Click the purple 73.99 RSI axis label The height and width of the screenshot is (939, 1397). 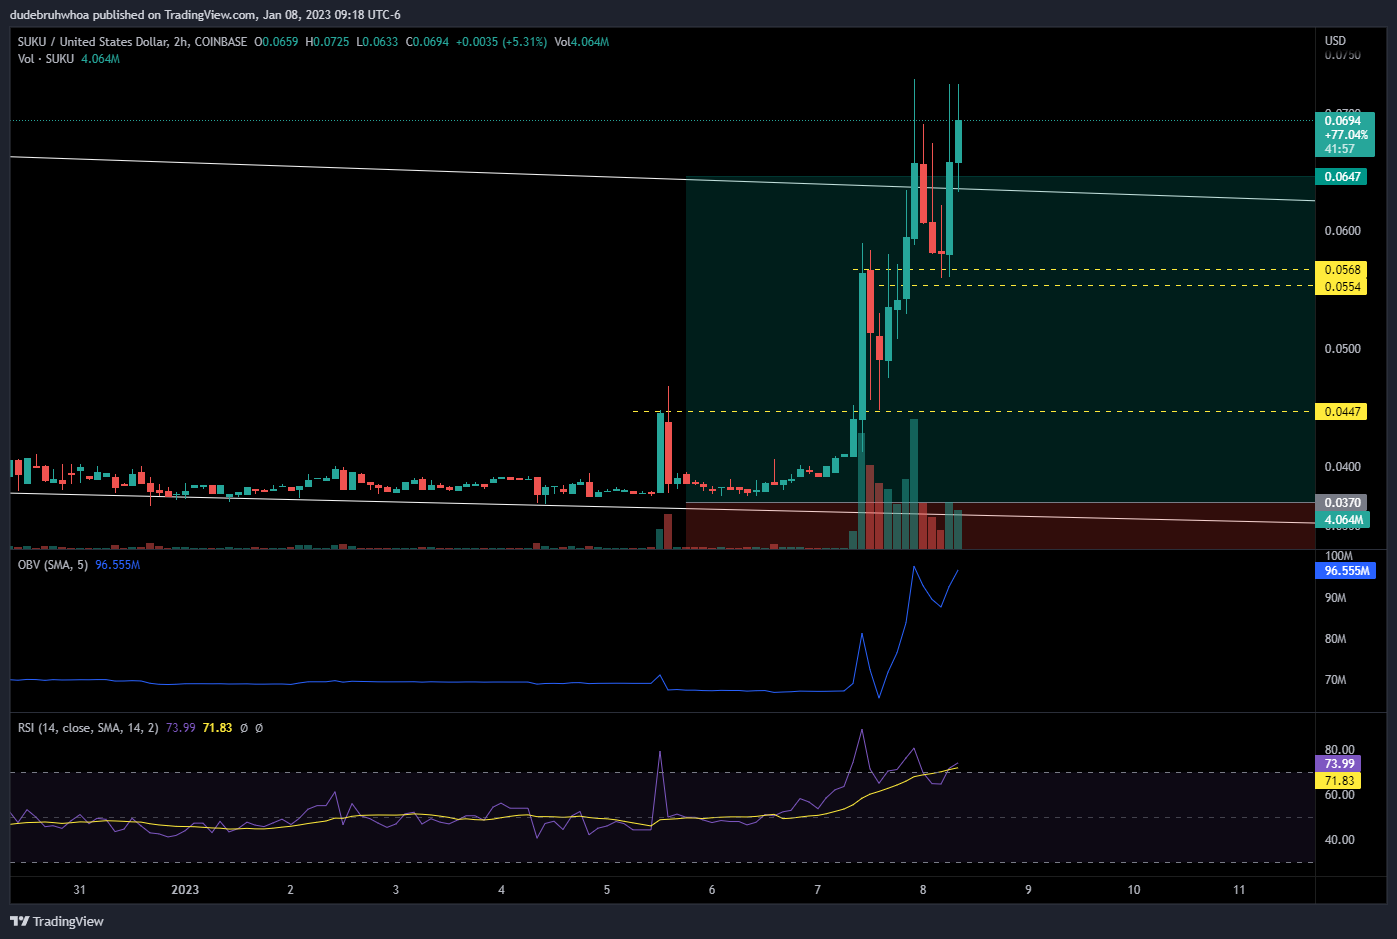tap(1338, 764)
